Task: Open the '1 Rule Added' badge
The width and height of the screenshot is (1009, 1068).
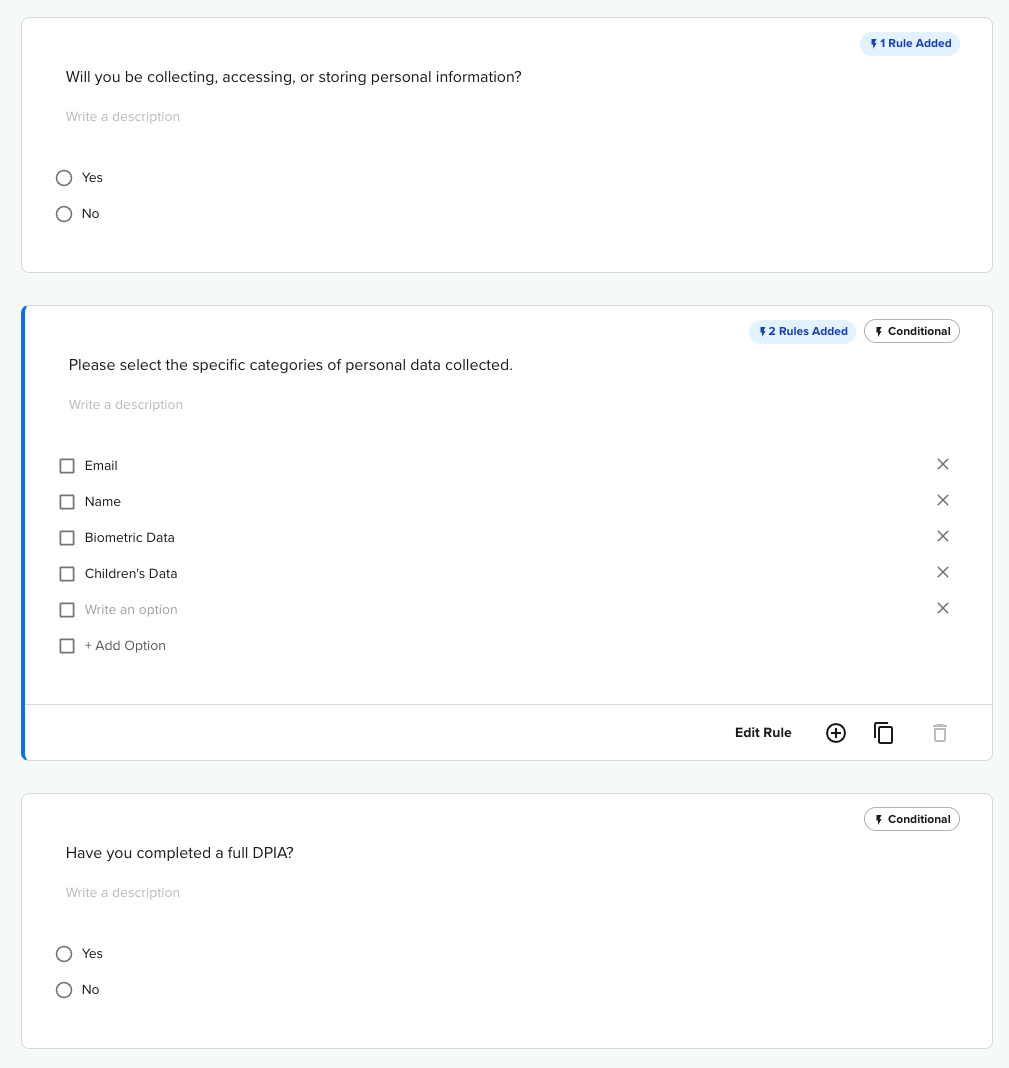Action: tap(910, 44)
